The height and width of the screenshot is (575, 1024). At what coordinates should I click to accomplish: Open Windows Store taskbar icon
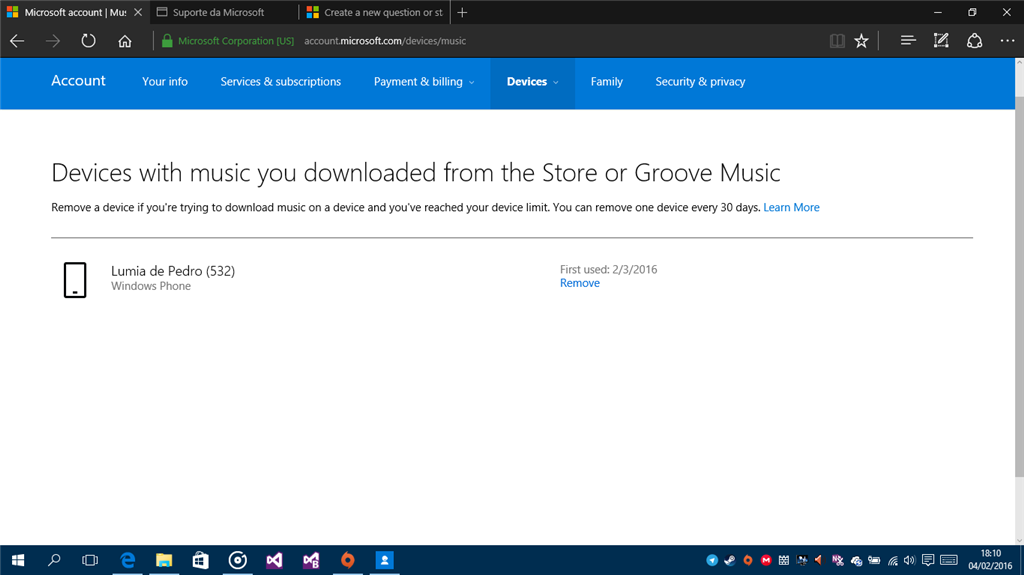point(200,560)
